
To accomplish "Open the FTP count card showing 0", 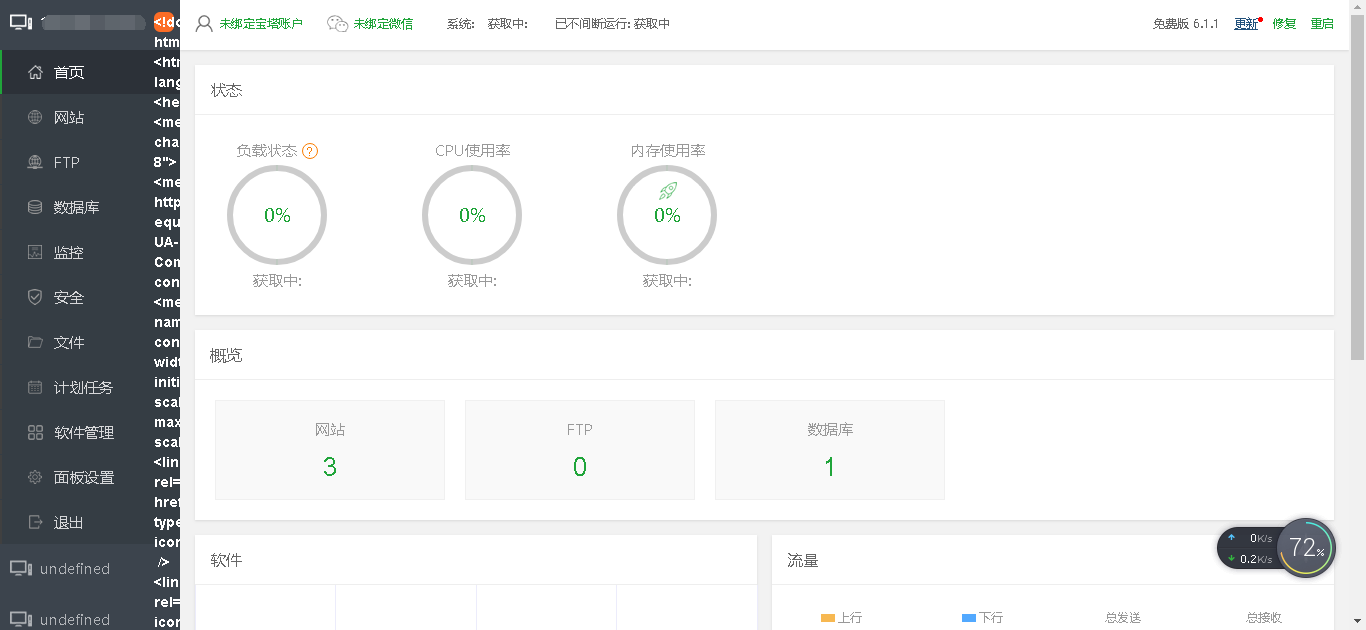I will point(580,450).
